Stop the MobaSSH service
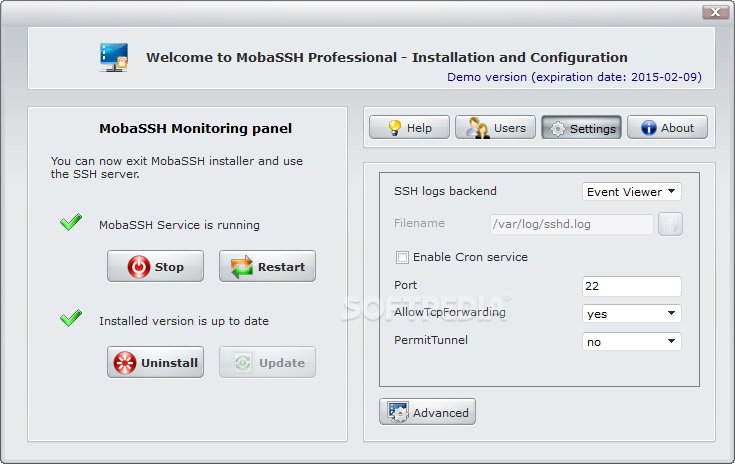 (155, 266)
